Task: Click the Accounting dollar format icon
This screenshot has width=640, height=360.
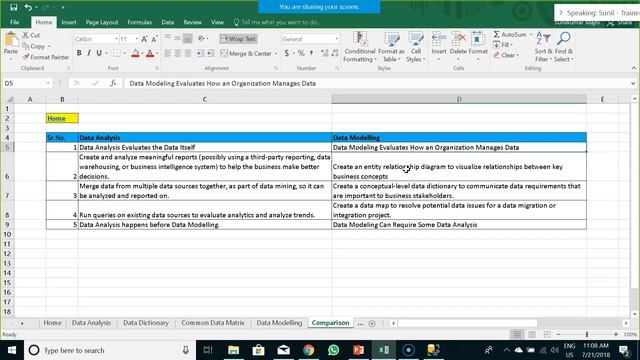Action: [x=287, y=53]
